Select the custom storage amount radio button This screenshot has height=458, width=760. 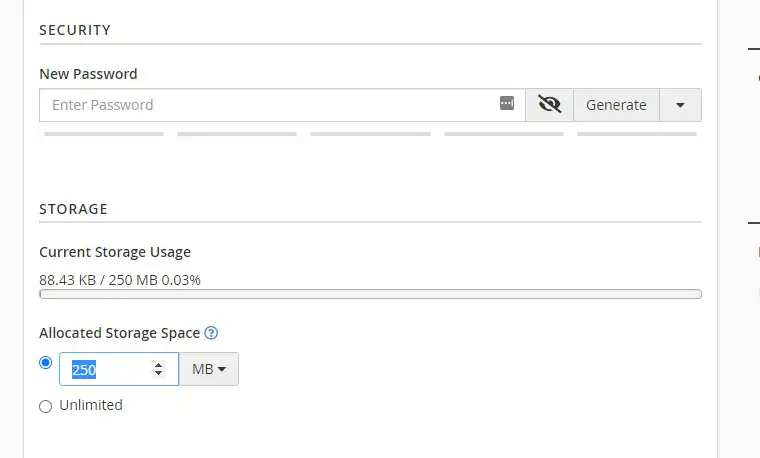46,363
